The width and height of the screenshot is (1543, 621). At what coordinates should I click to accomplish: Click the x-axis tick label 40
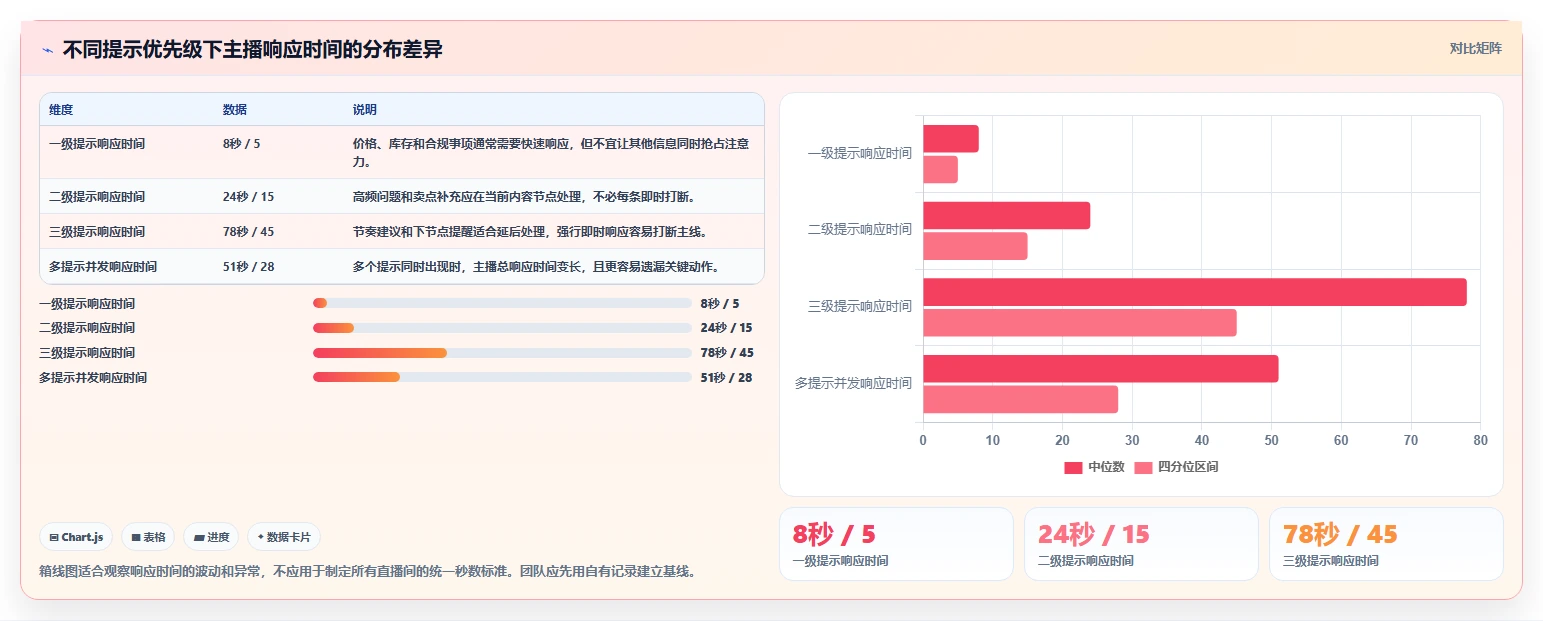[1201, 440]
